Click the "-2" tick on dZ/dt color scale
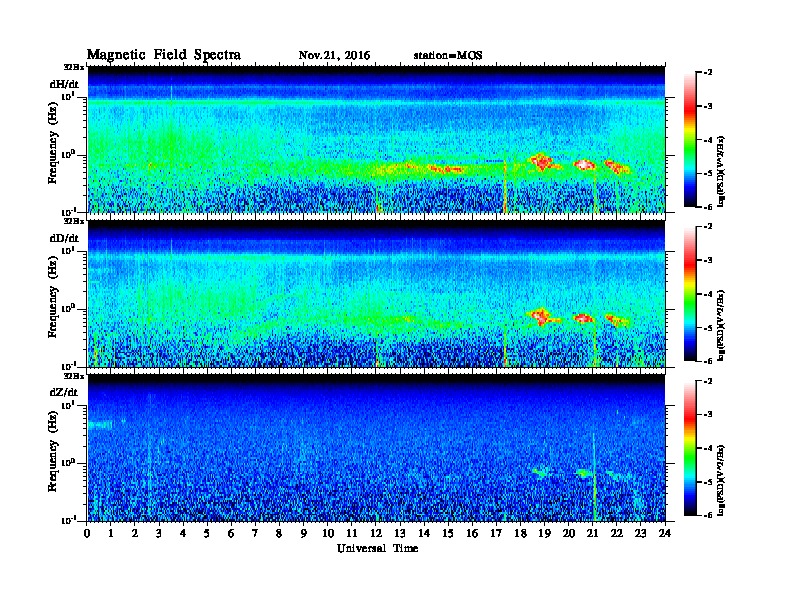This screenshot has height=612, width=792. tap(707, 381)
